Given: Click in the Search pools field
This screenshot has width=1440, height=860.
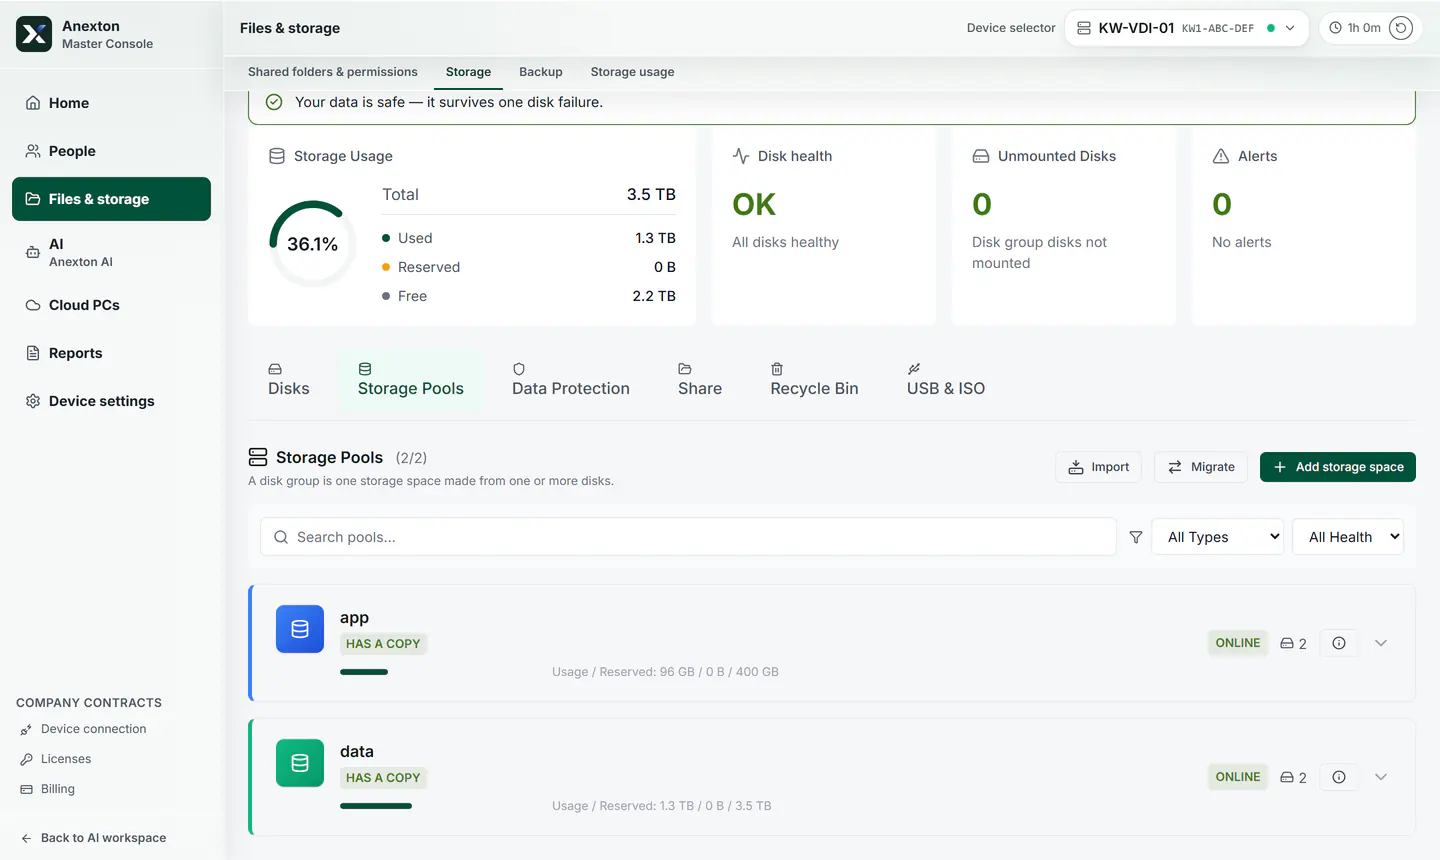Looking at the screenshot, I should [x=688, y=537].
